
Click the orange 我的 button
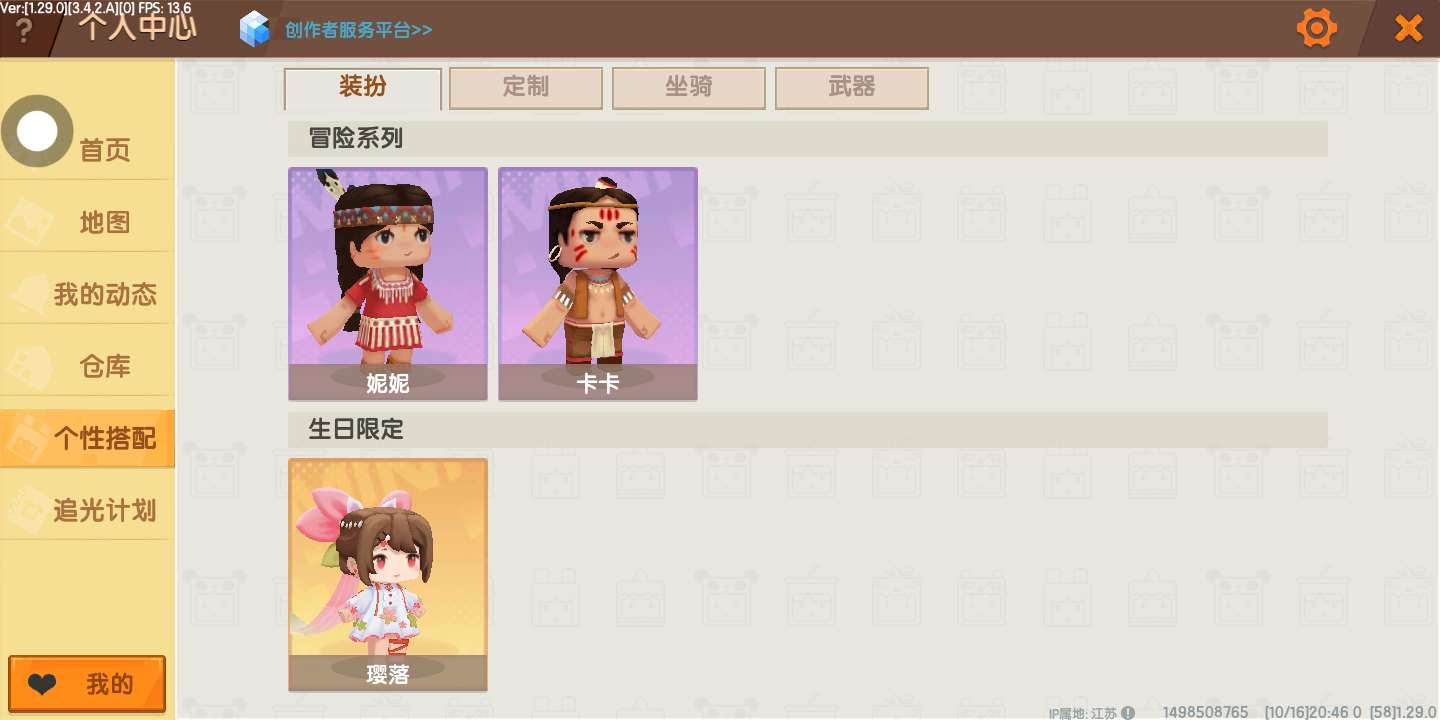tap(87, 684)
